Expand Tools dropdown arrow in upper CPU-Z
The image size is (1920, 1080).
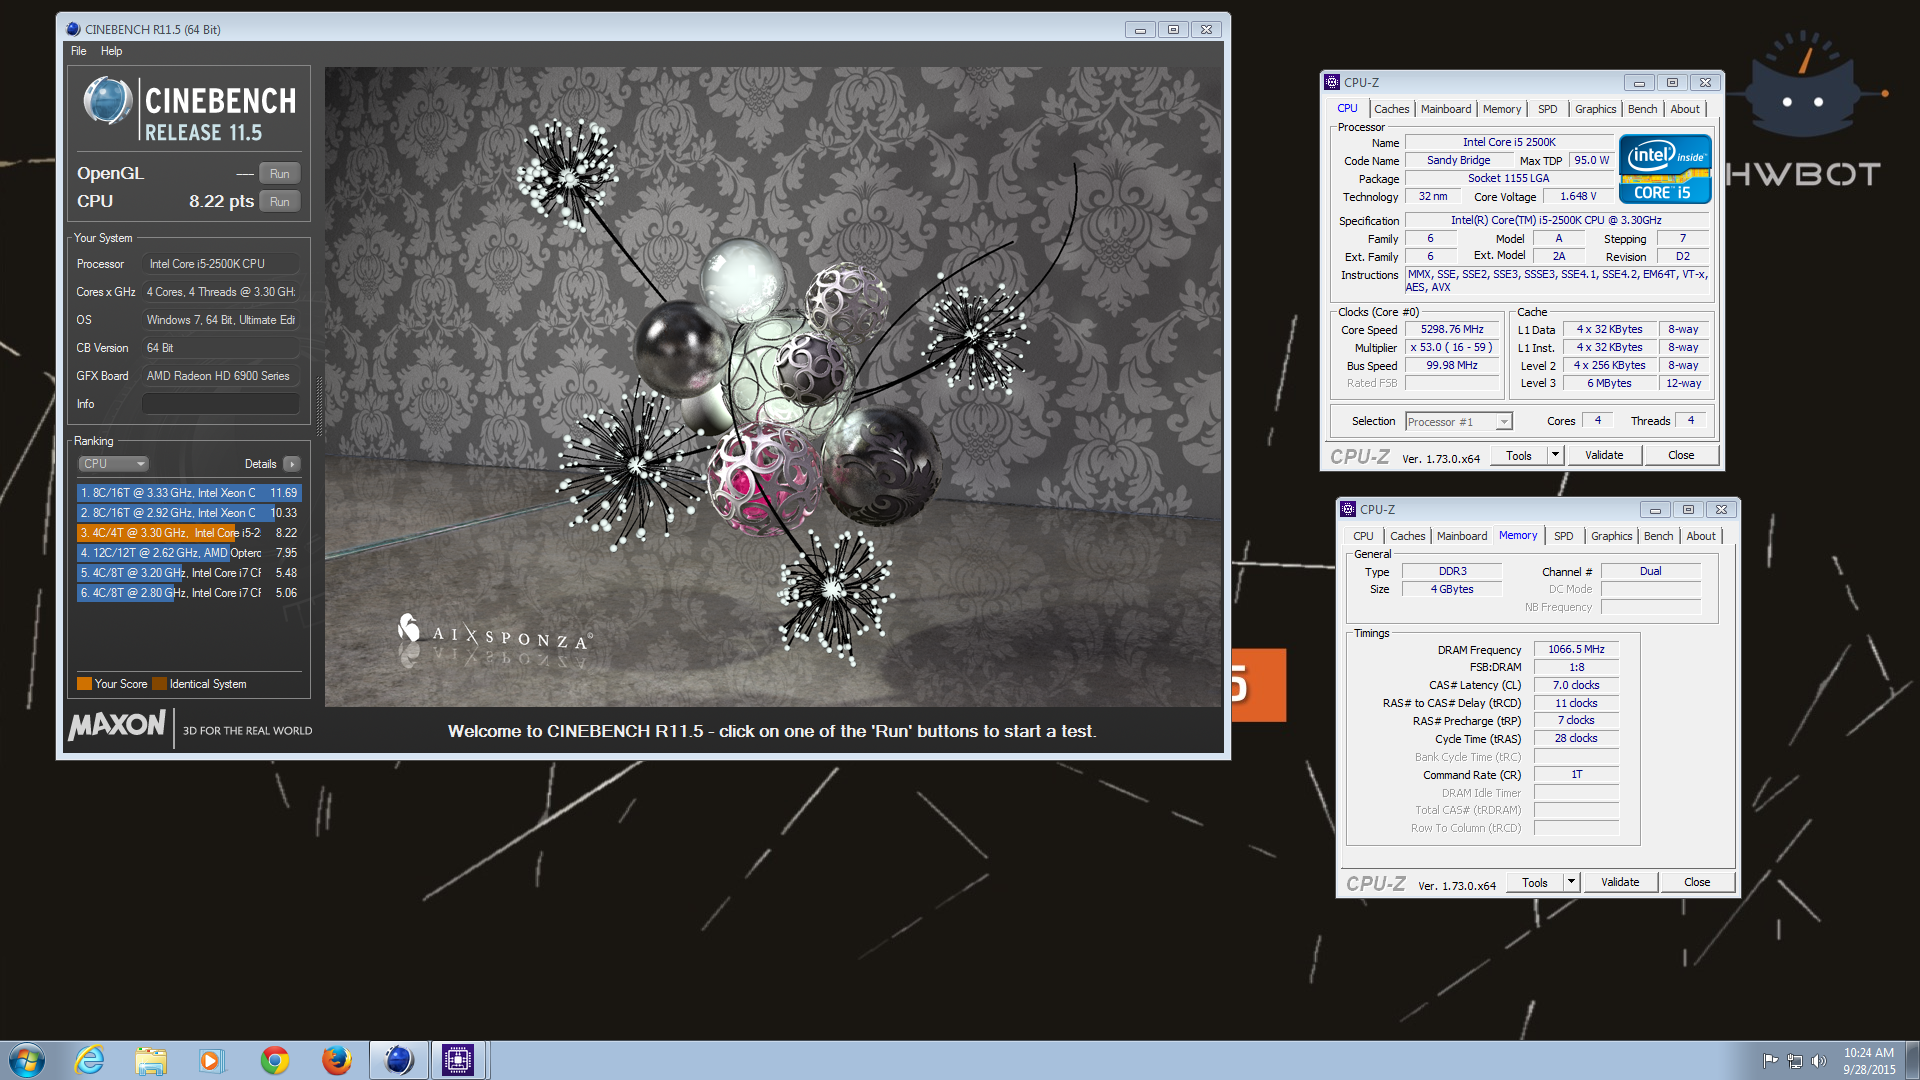point(1555,456)
